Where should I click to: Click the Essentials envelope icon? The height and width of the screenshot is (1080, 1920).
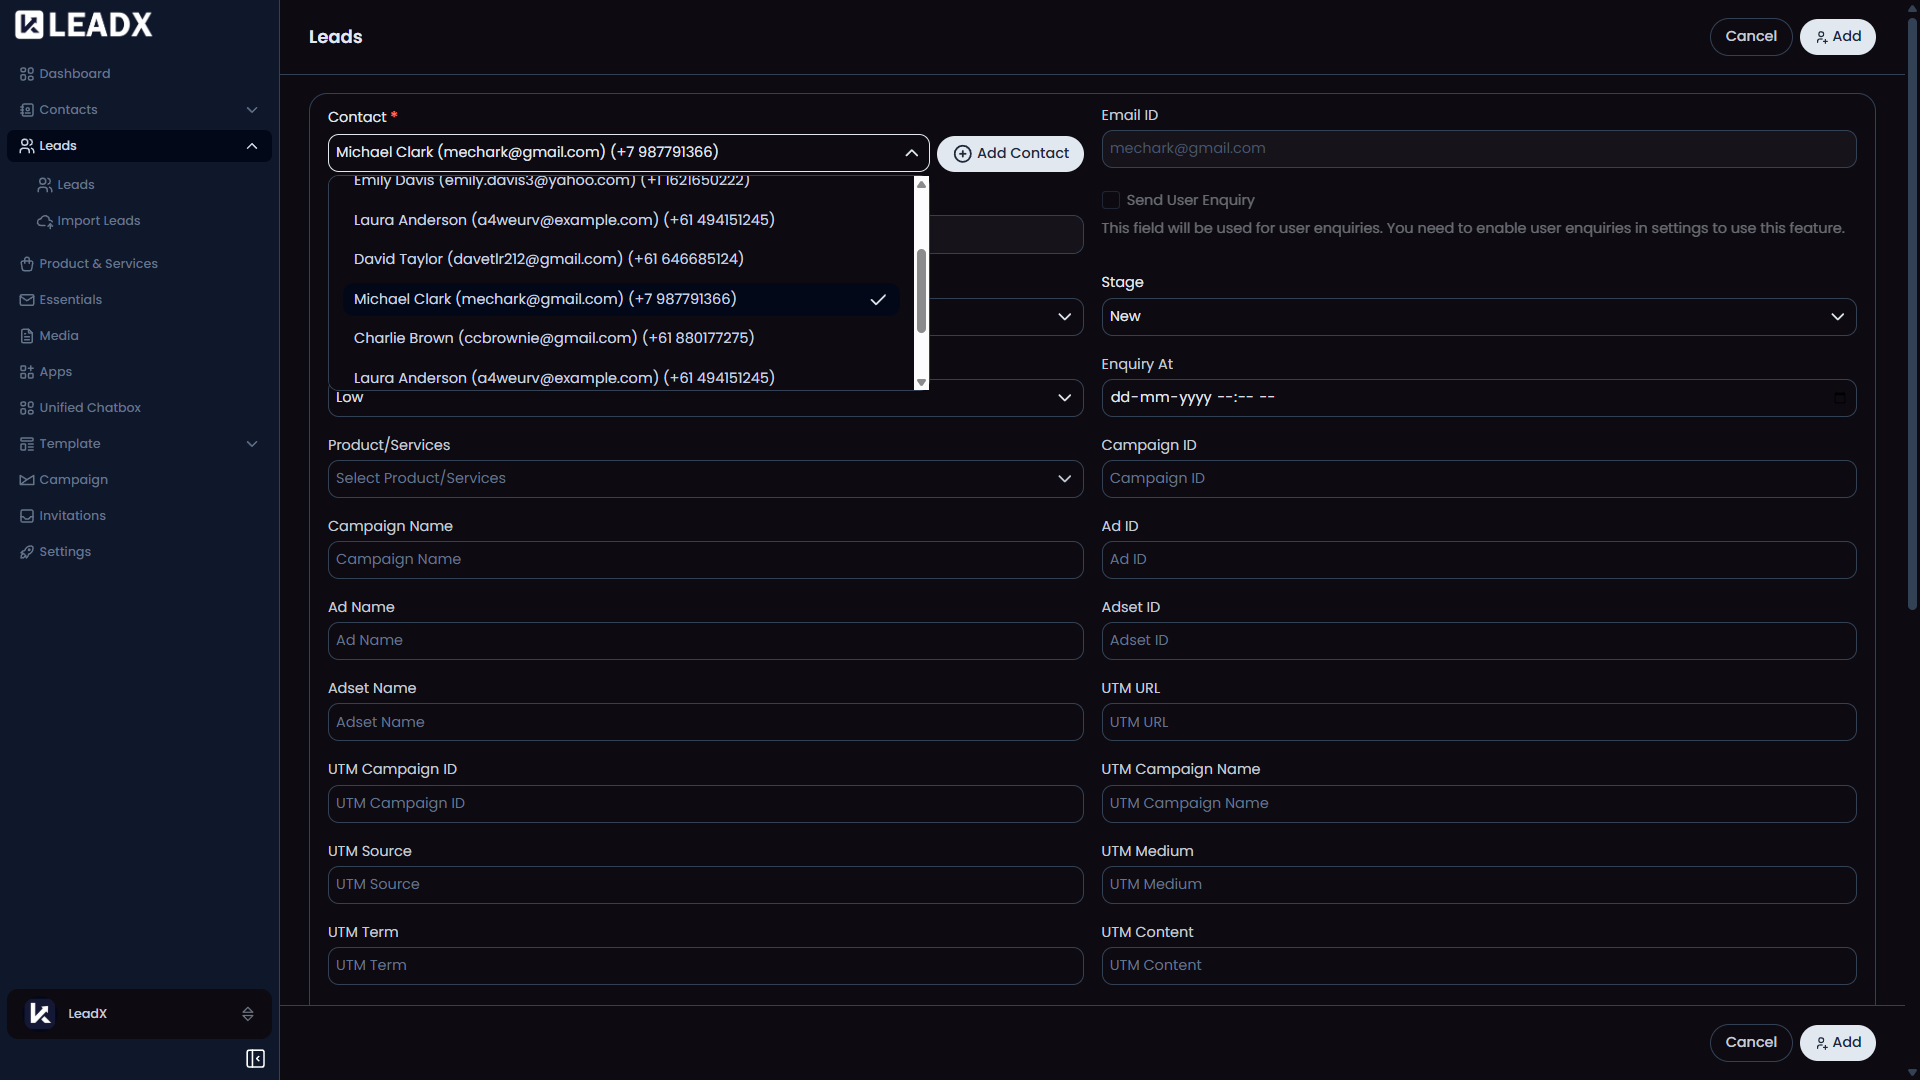[27, 300]
